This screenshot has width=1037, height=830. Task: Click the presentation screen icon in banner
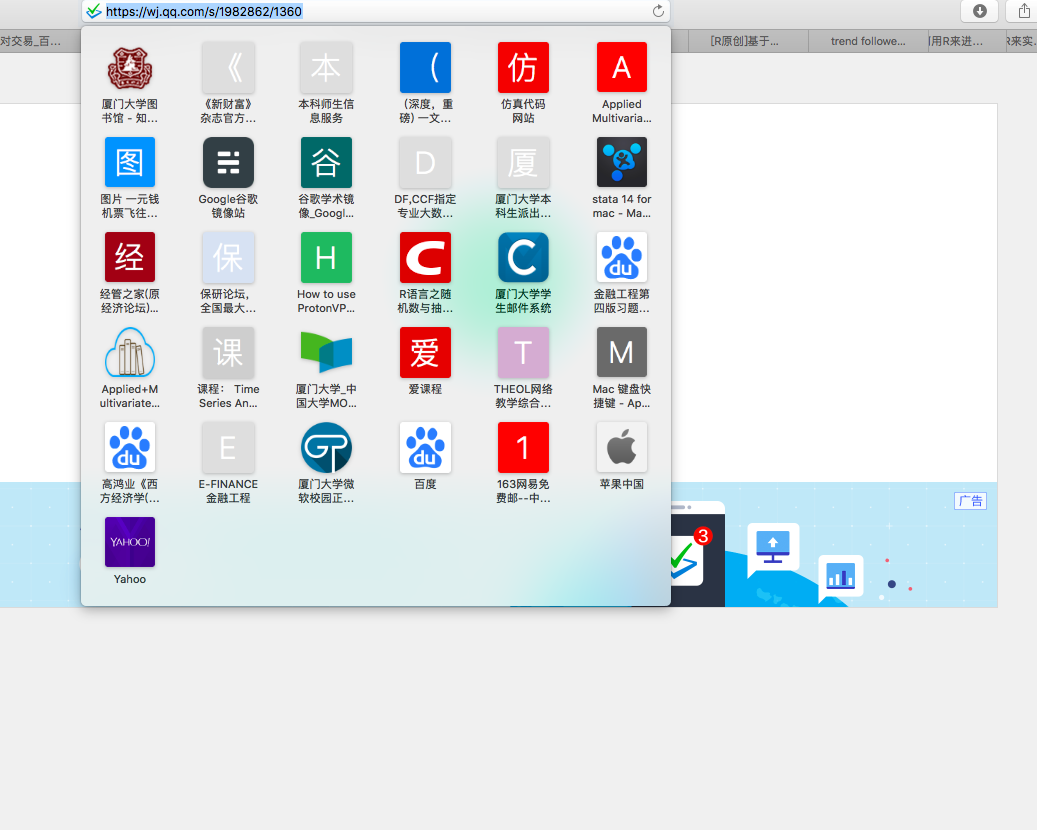[773, 548]
